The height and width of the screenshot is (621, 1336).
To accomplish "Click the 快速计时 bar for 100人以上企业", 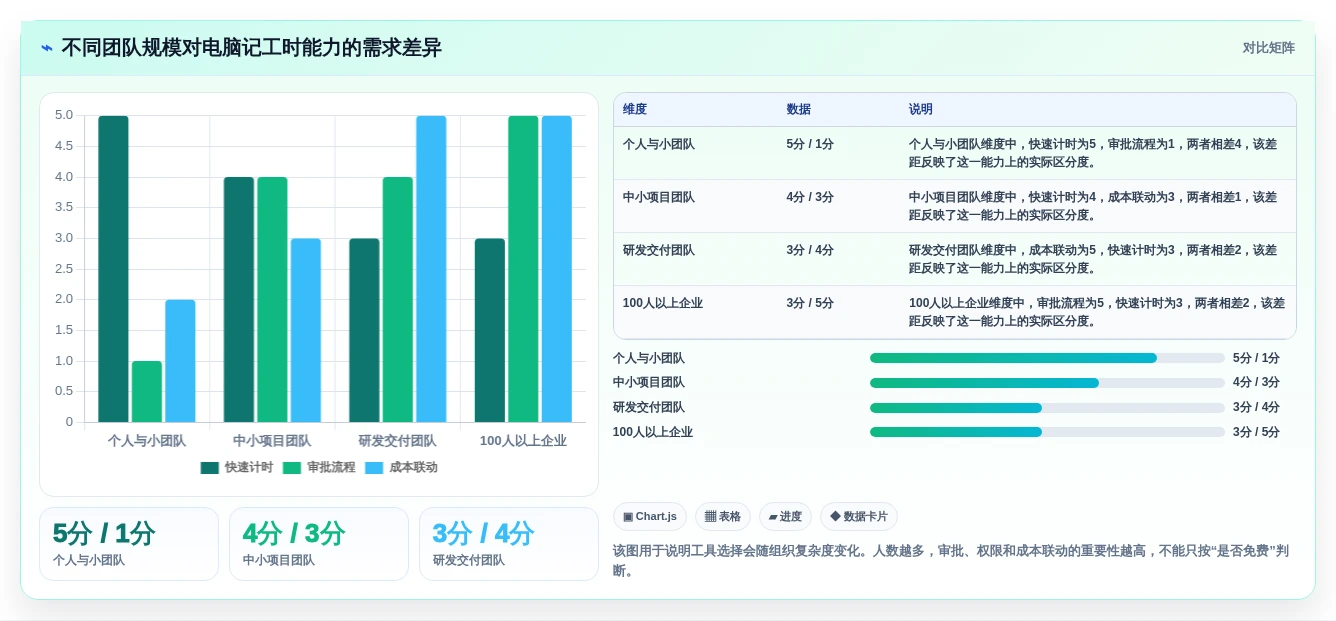I will [490, 330].
